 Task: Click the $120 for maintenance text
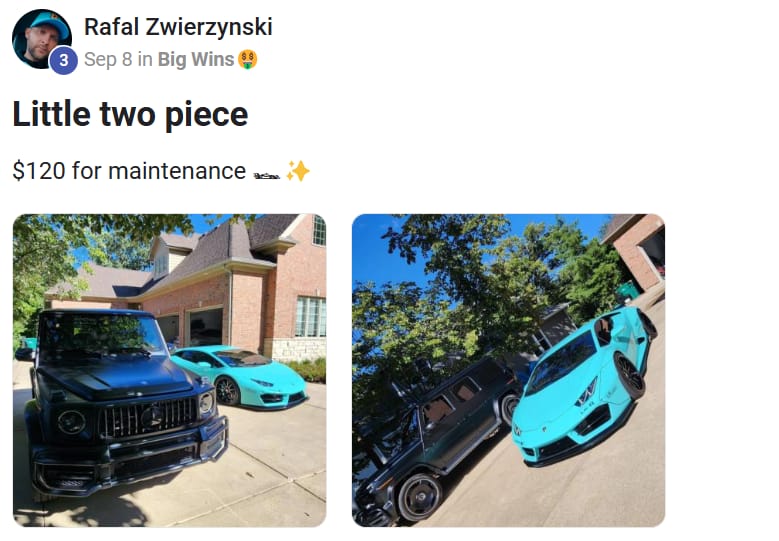(x=129, y=171)
